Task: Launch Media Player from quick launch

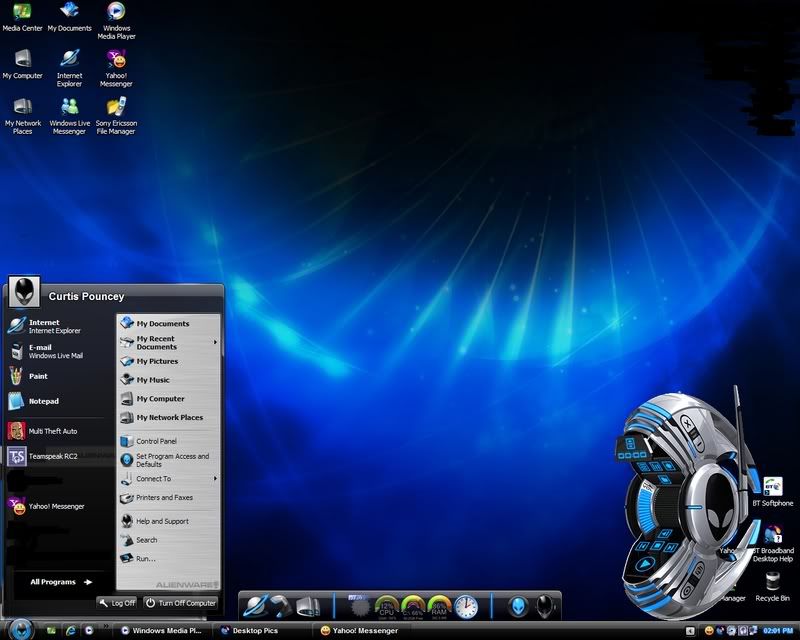Action: (x=89, y=631)
